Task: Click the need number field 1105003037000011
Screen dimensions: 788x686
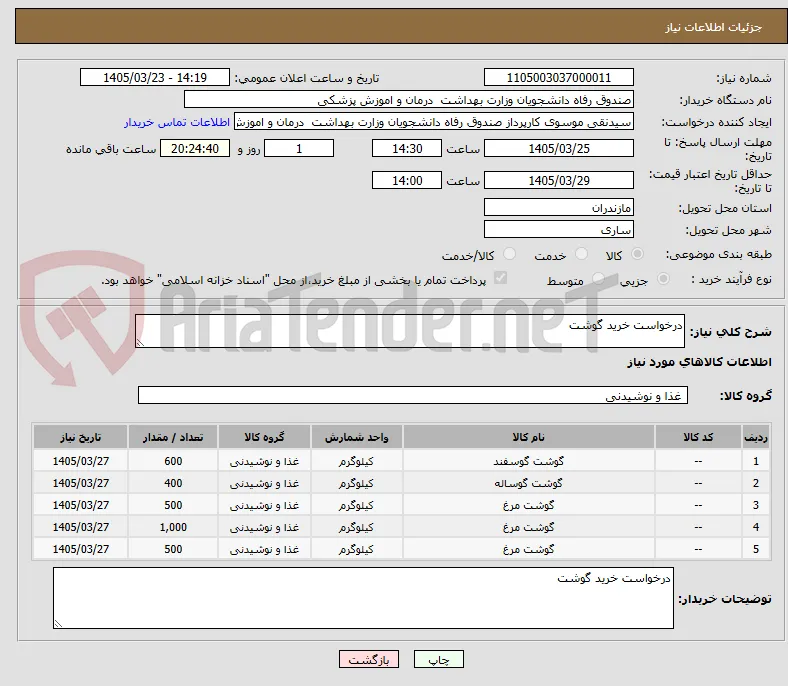Action: click(x=558, y=77)
